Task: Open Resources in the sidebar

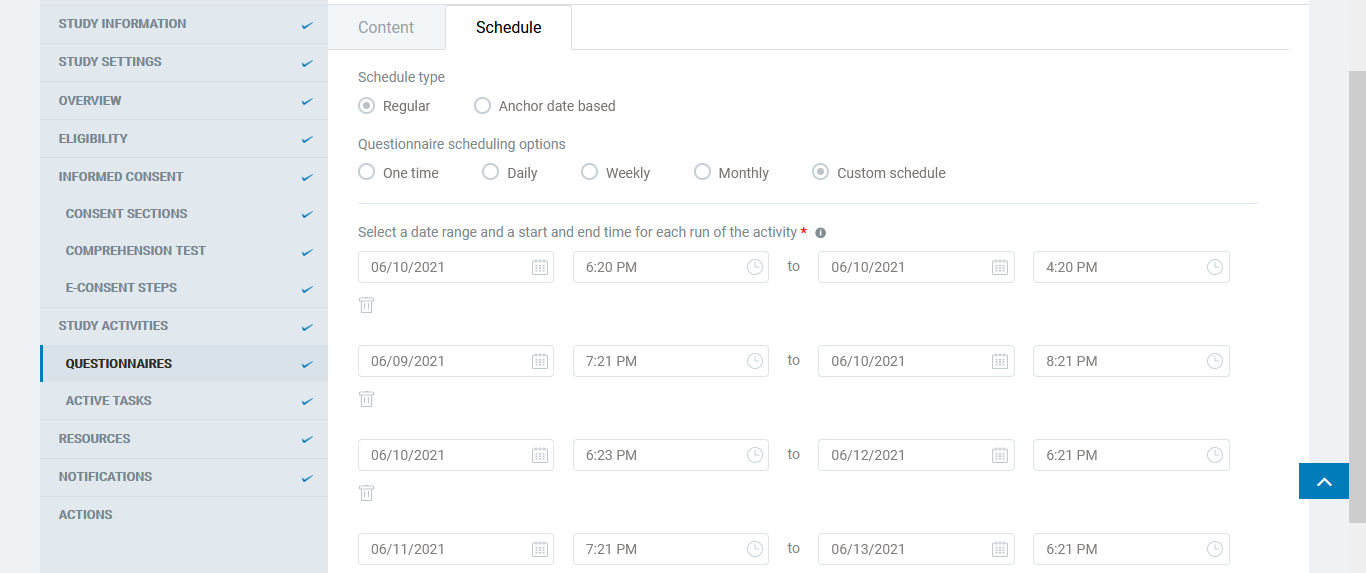Action: 184,439
